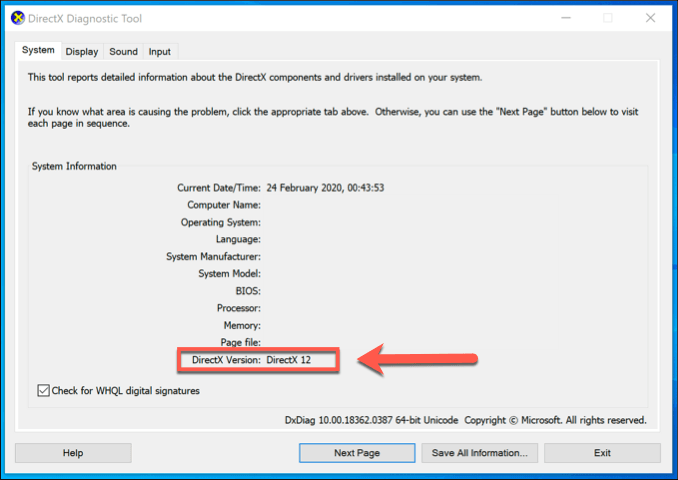Open the Sound tab
The width and height of the screenshot is (678, 480).
(x=123, y=51)
